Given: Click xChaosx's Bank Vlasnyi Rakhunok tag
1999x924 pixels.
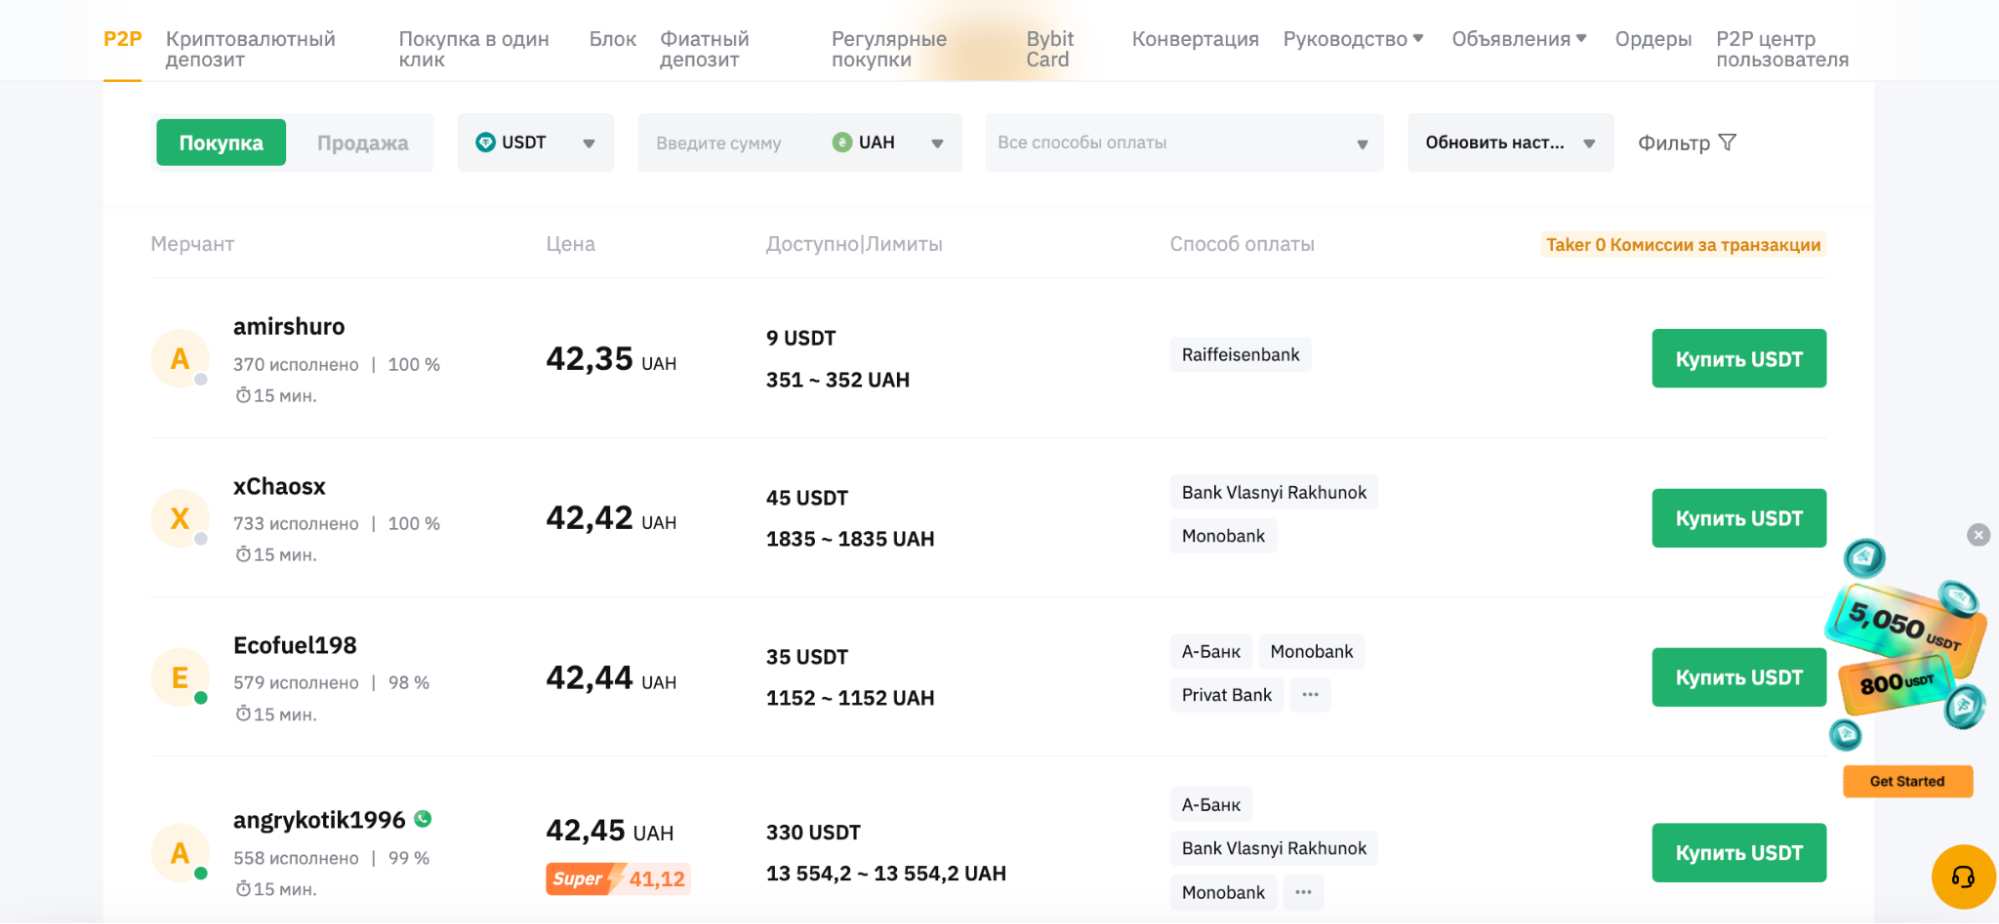Looking at the screenshot, I should coord(1274,492).
